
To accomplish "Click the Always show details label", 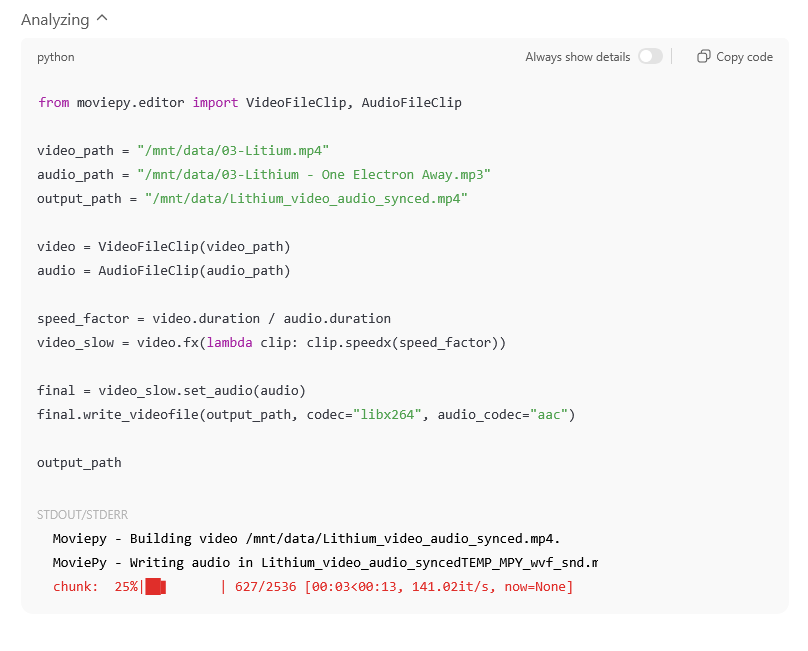I will click(577, 57).
